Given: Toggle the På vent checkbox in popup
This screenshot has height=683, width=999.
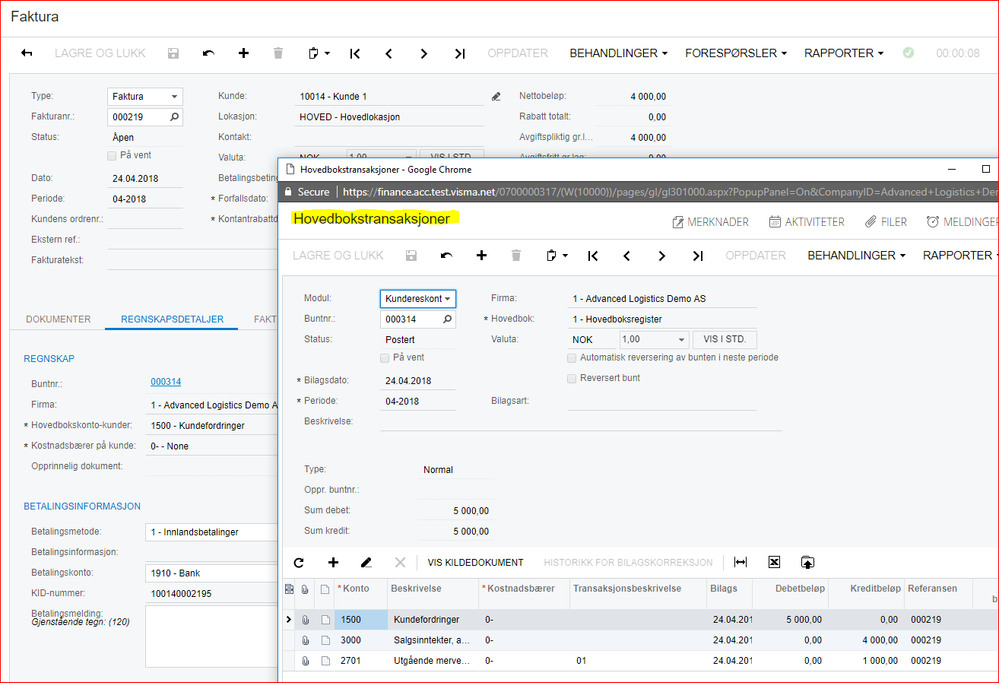Looking at the screenshot, I should point(386,357).
